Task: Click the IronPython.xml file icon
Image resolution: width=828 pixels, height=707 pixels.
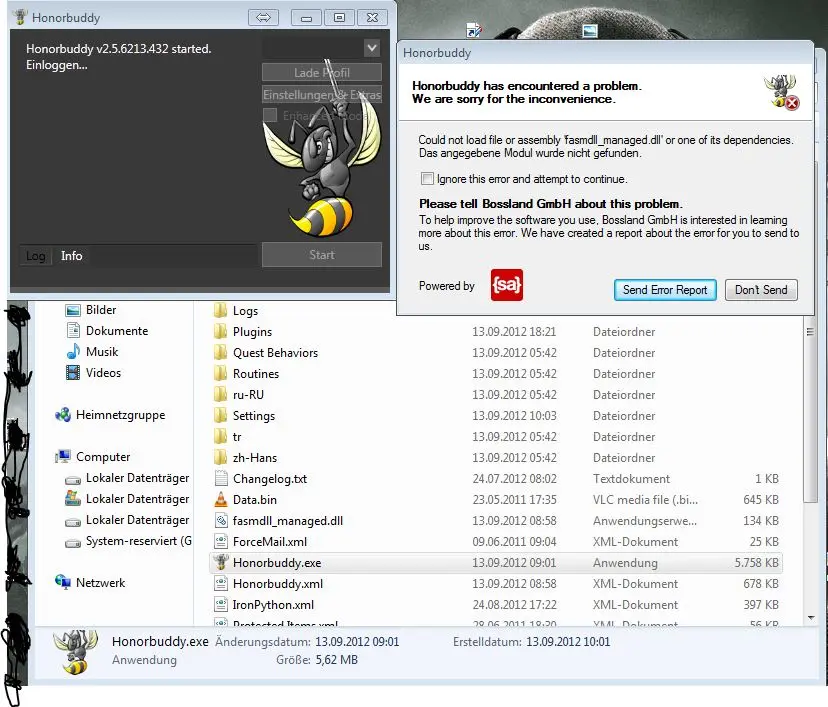Action: [221, 605]
